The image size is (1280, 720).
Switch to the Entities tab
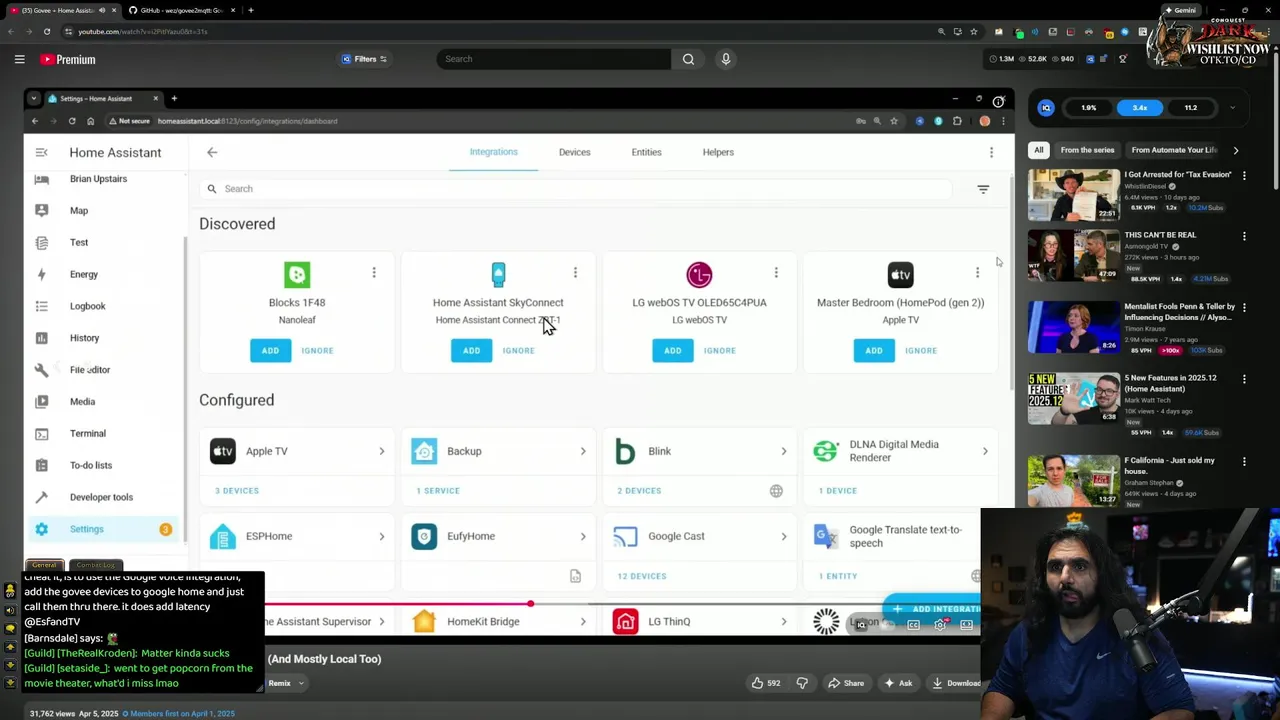[646, 152]
